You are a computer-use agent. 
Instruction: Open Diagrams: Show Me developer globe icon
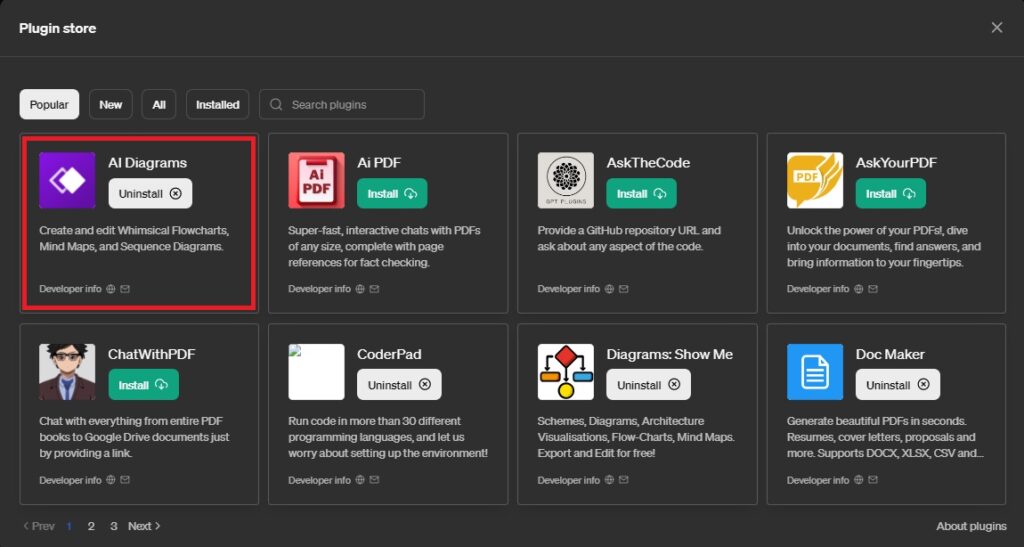[x=609, y=480]
